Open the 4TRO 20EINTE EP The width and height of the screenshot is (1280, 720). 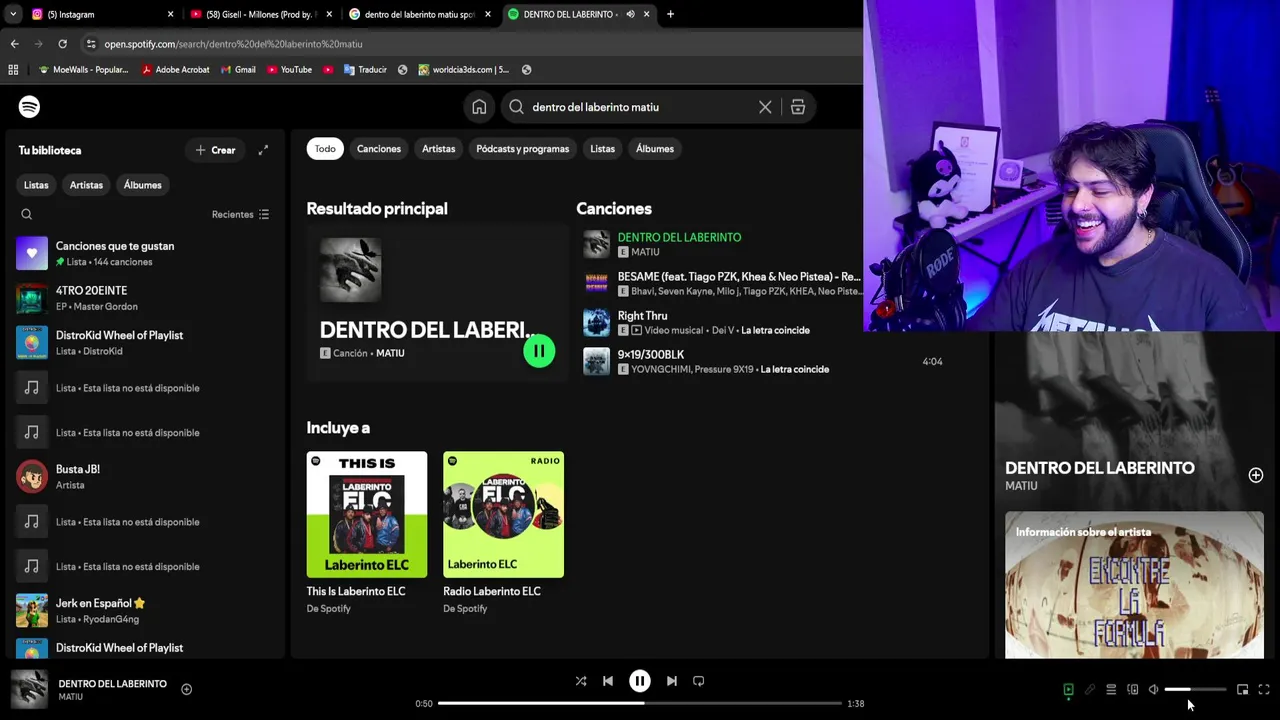(144, 298)
